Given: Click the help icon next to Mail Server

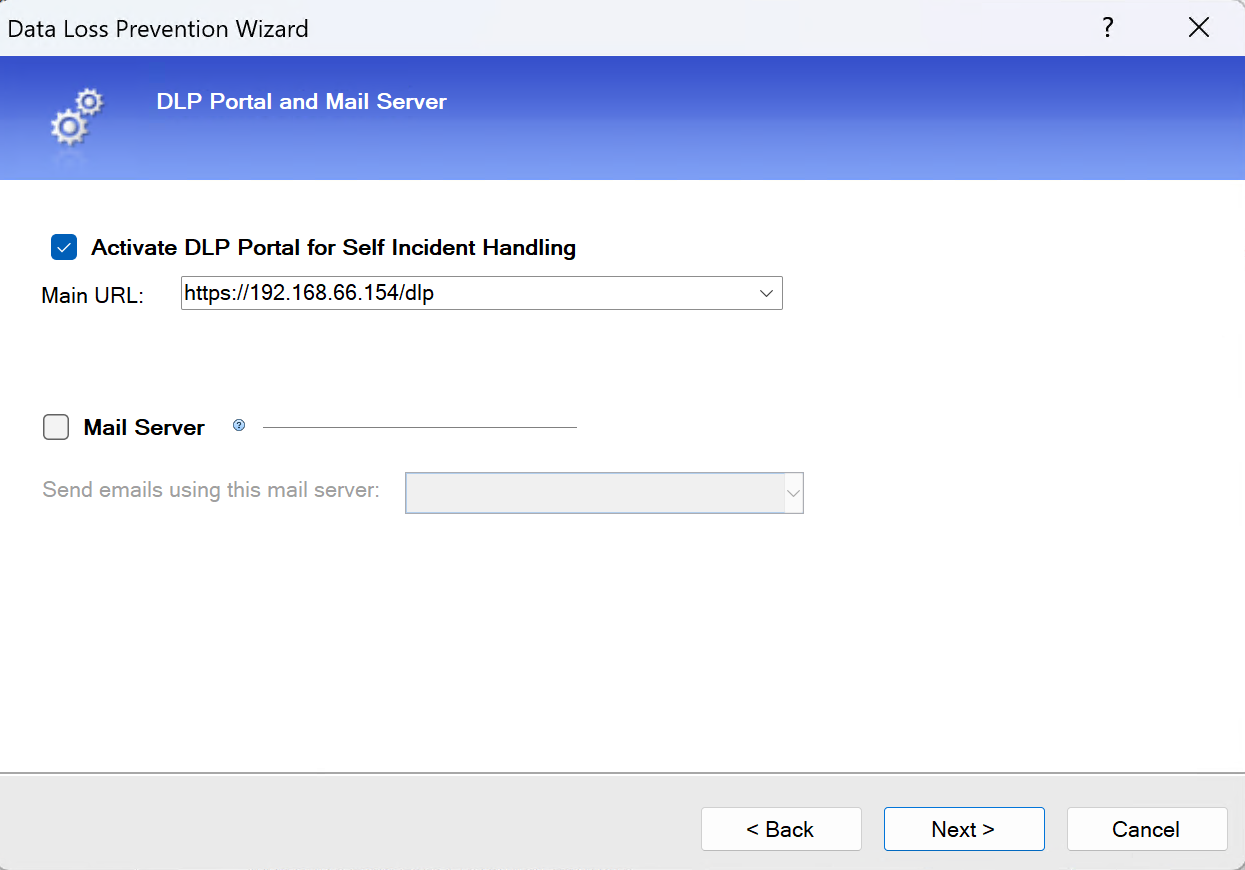Looking at the screenshot, I should click(238, 425).
